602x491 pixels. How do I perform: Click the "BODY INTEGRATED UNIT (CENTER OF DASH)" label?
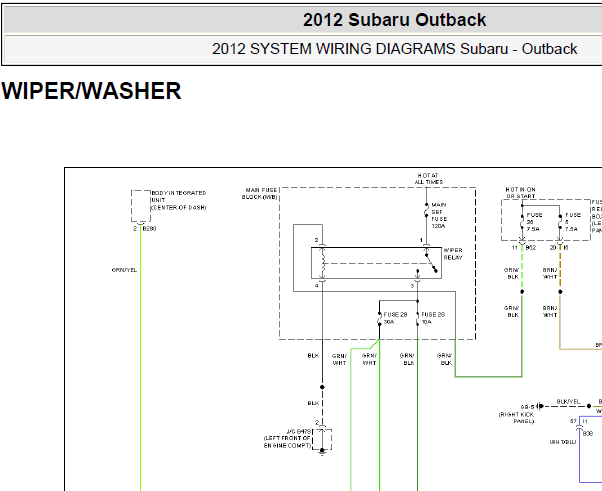(x=179, y=200)
